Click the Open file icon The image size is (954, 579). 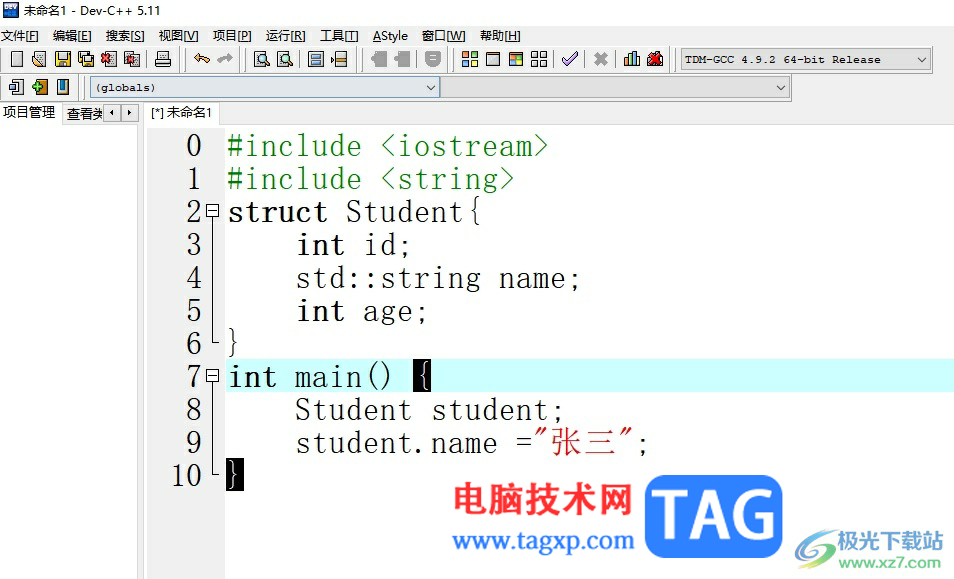[39, 59]
